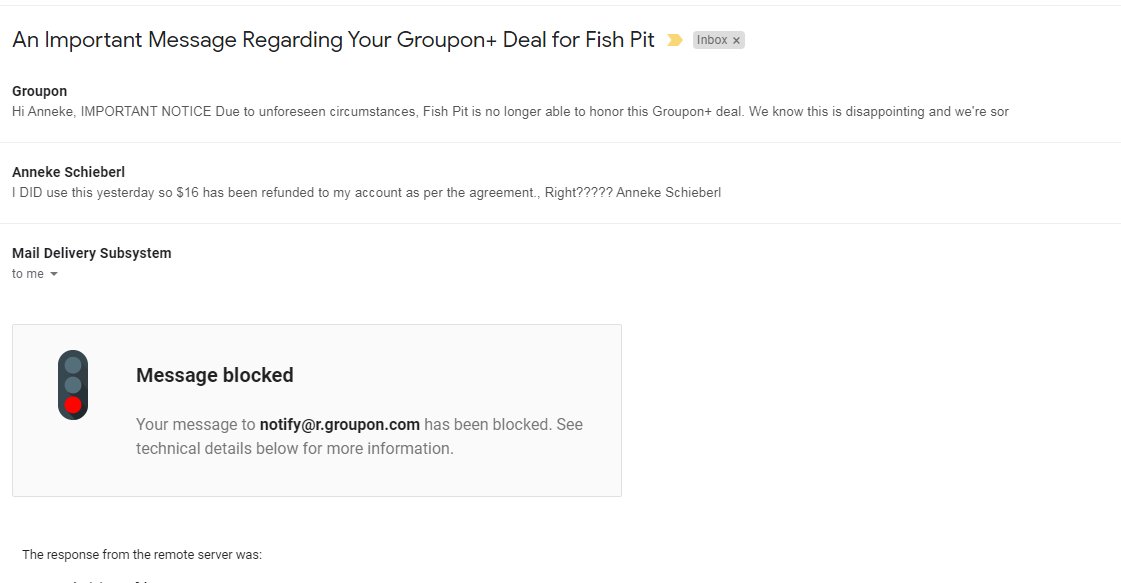Click the $16 refund reply preview text

pos(367,192)
